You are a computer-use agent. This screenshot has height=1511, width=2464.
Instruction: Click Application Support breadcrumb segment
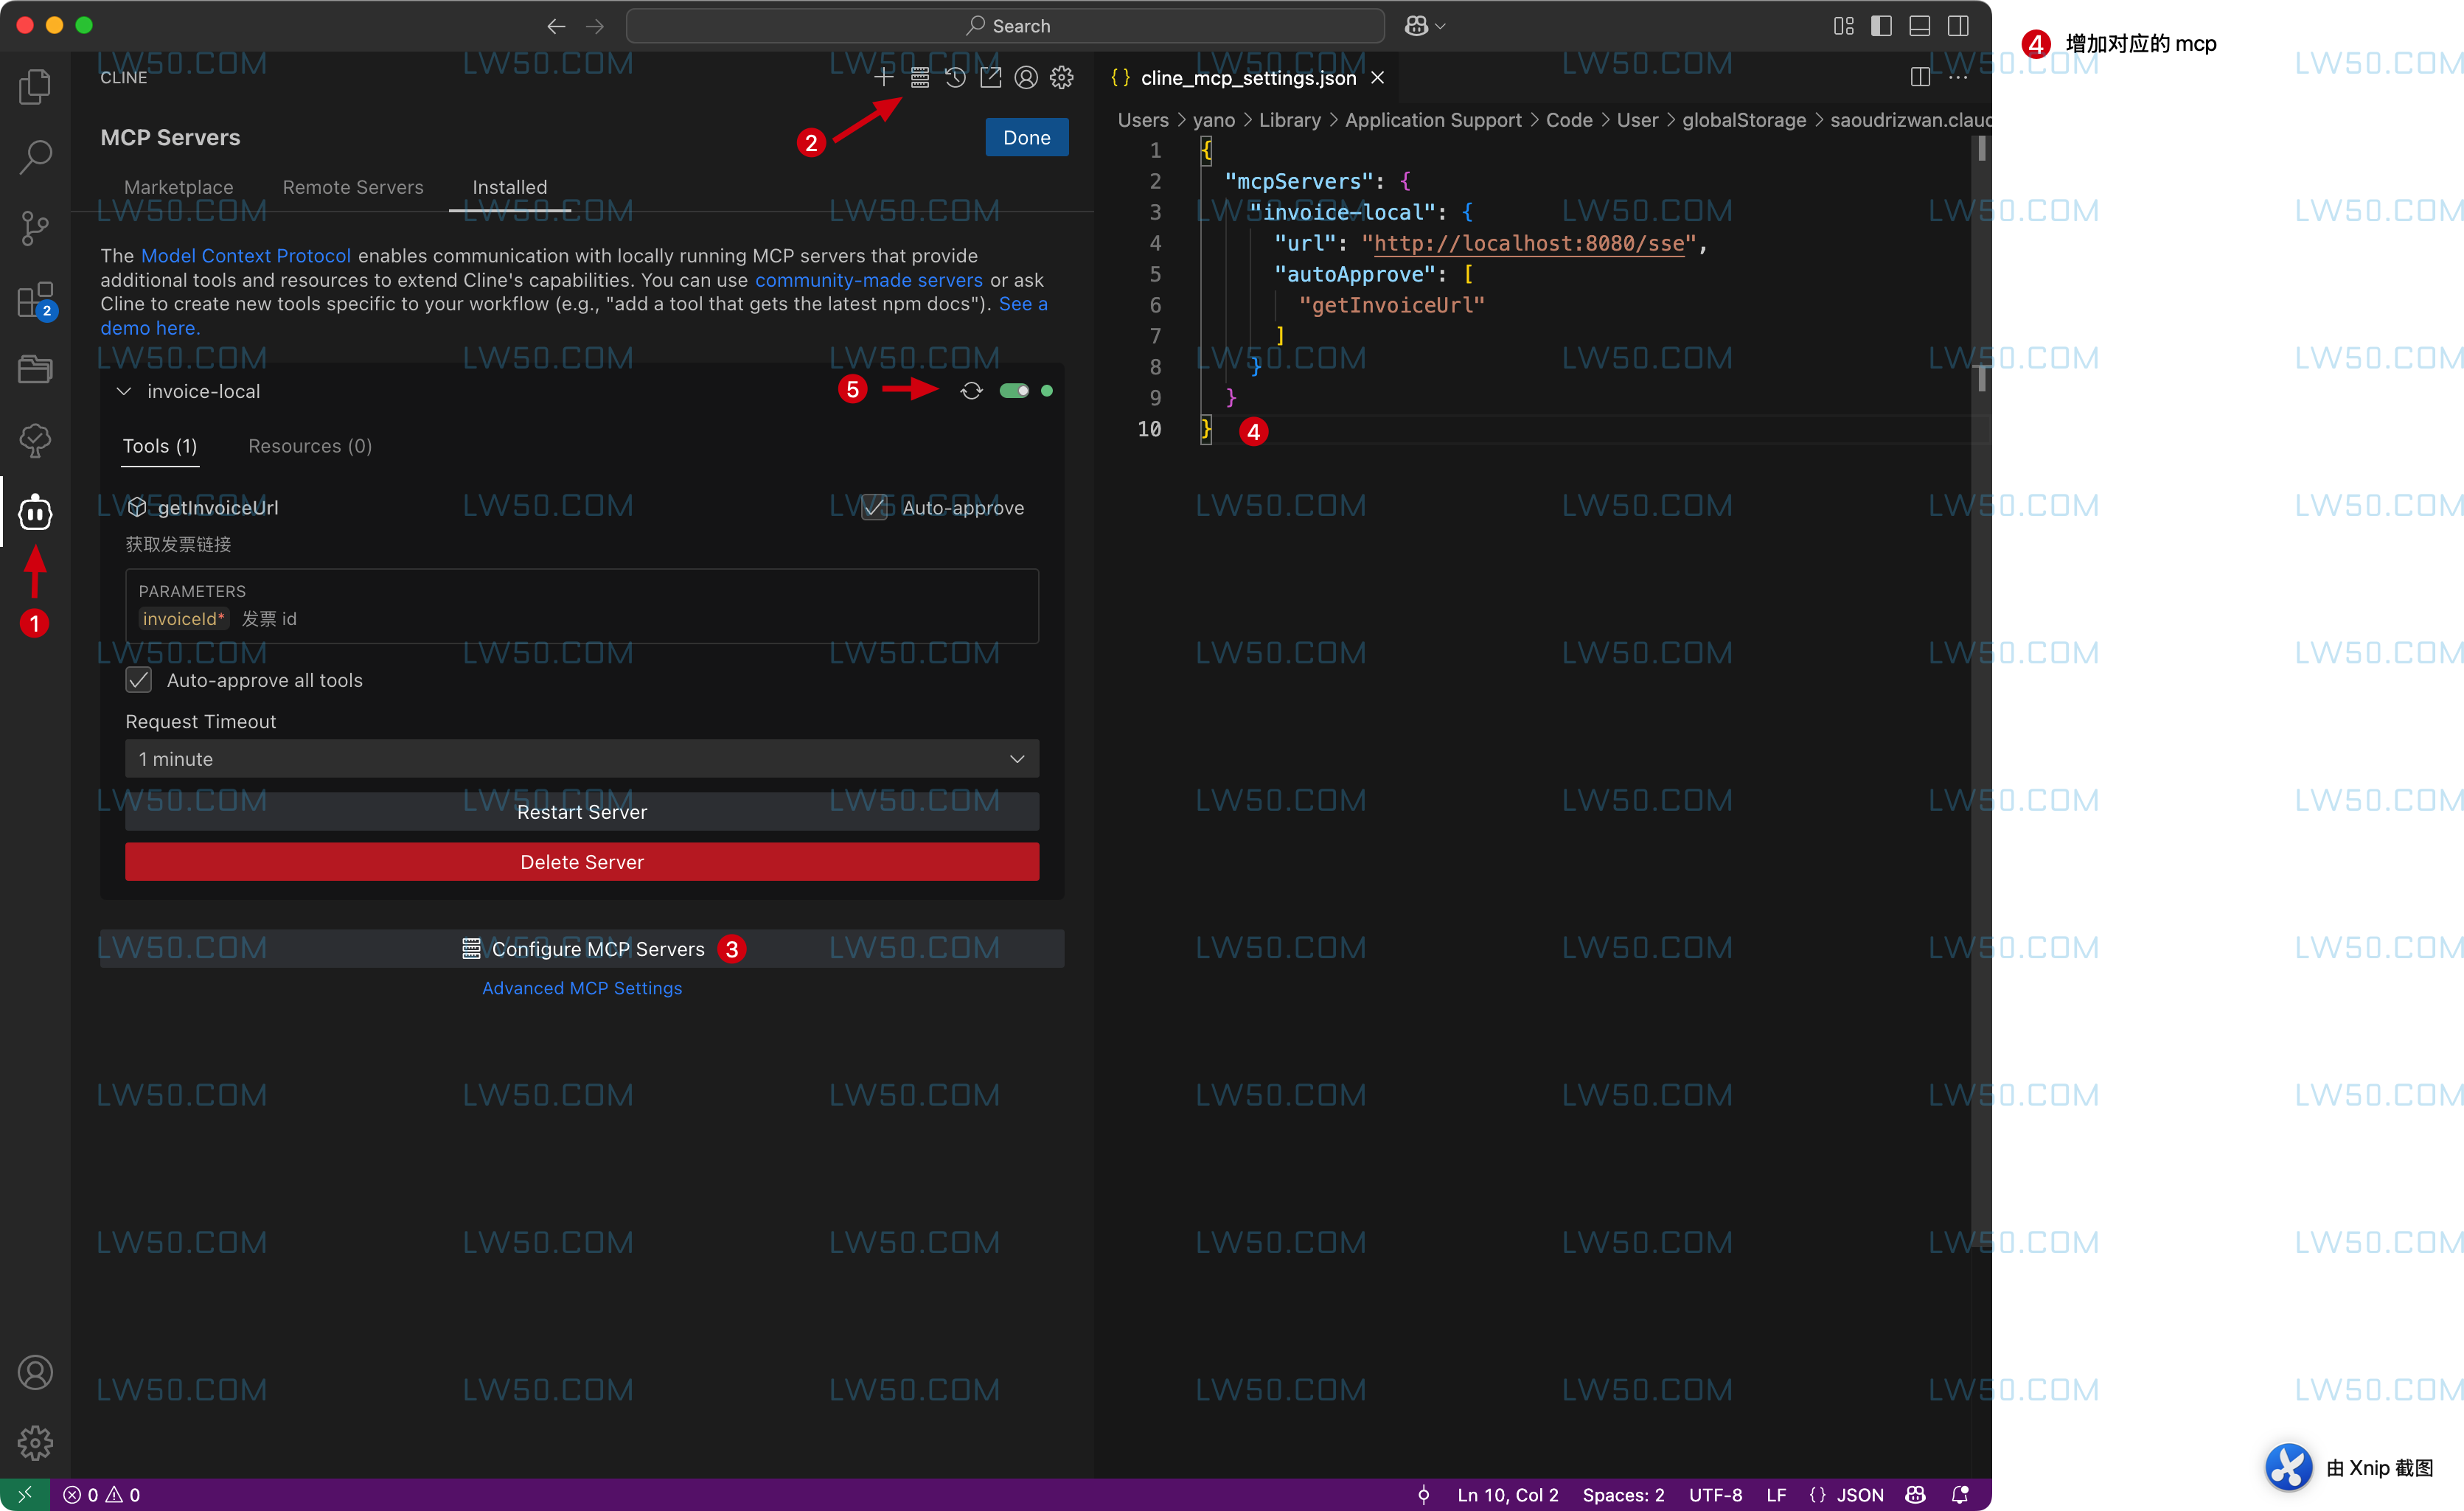point(1433,120)
